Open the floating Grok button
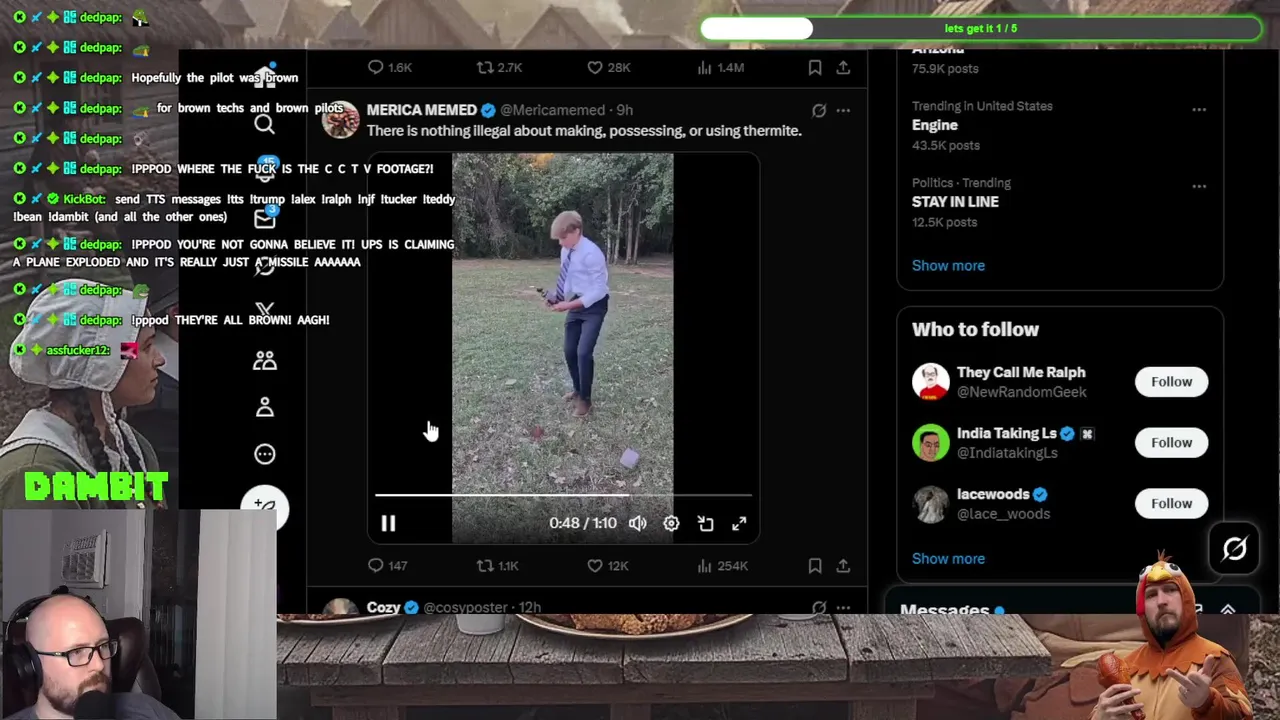This screenshot has height=720, width=1280. click(1234, 548)
